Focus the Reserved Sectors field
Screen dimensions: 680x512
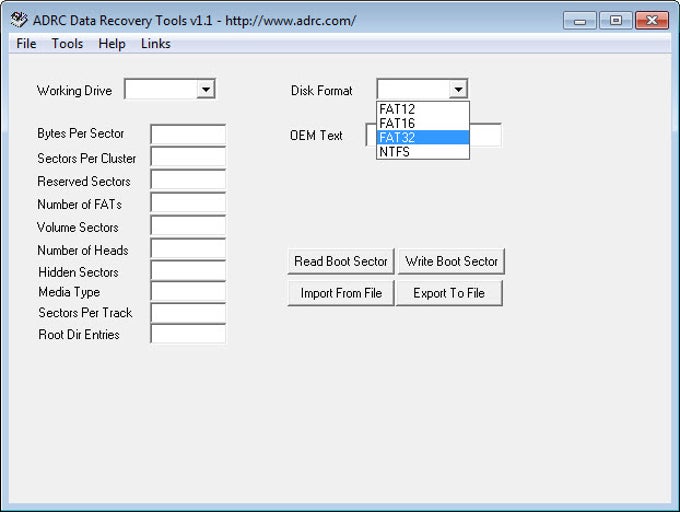tap(188, 180)
